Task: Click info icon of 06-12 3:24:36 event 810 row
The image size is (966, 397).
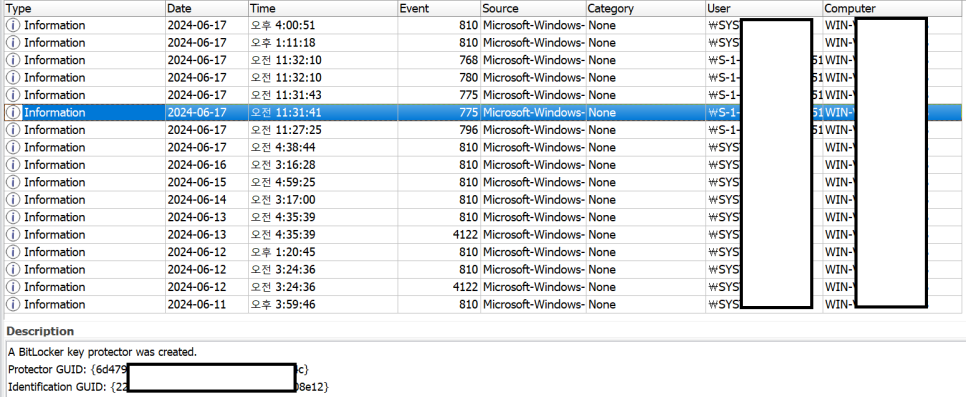Action: (x=12, y=269)
